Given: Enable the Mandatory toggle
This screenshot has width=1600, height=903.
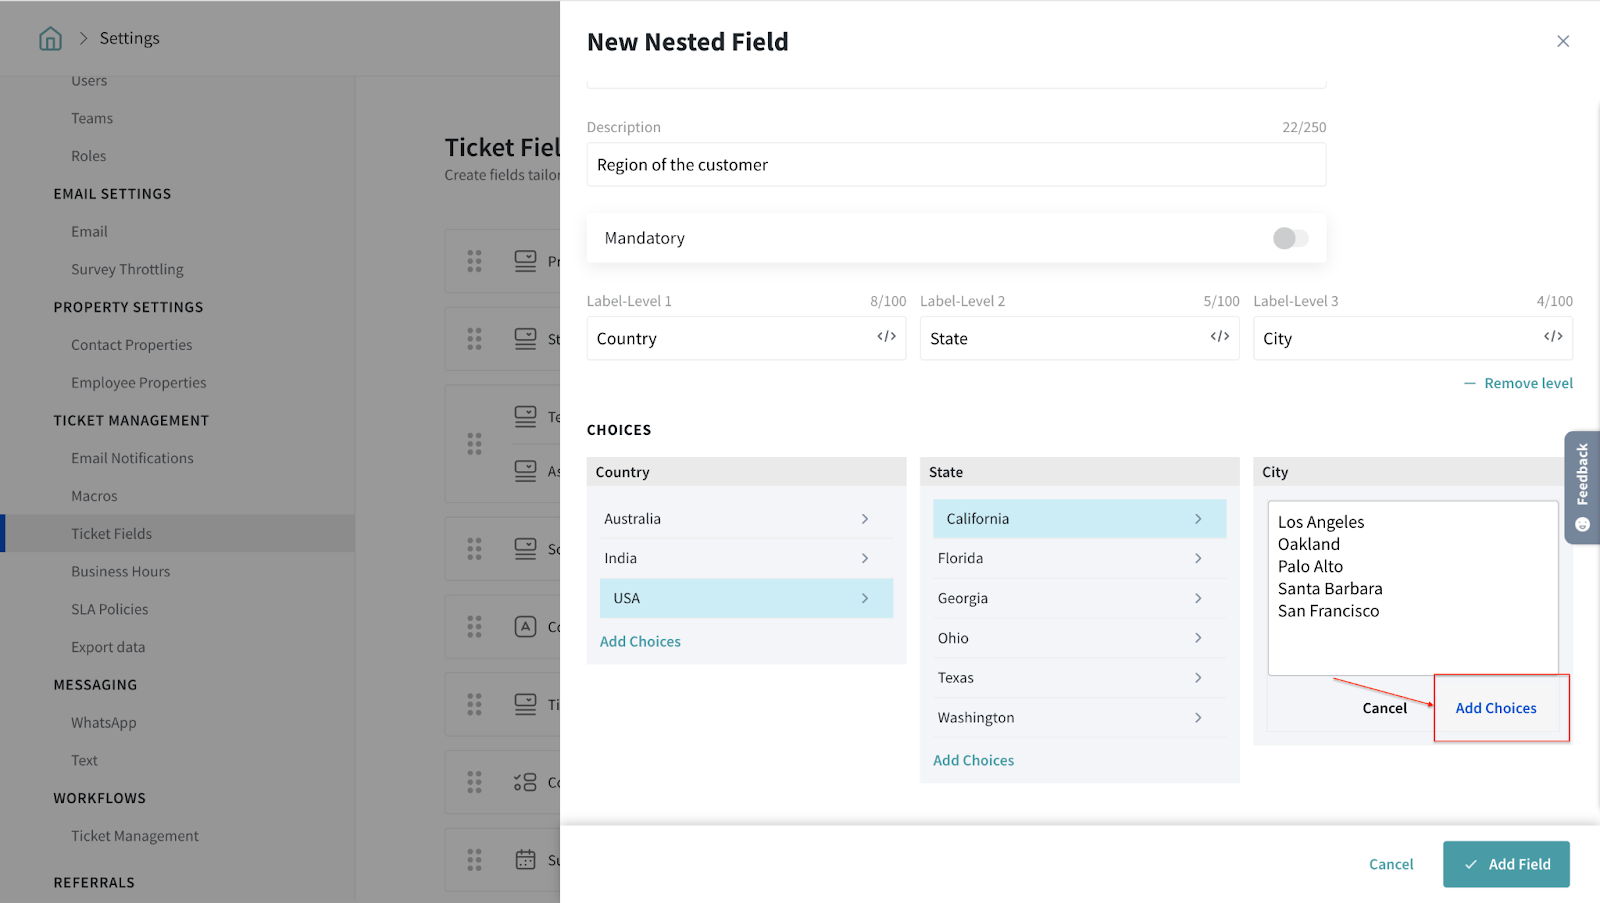Looking at the screenshot, I should point(1290,238).
